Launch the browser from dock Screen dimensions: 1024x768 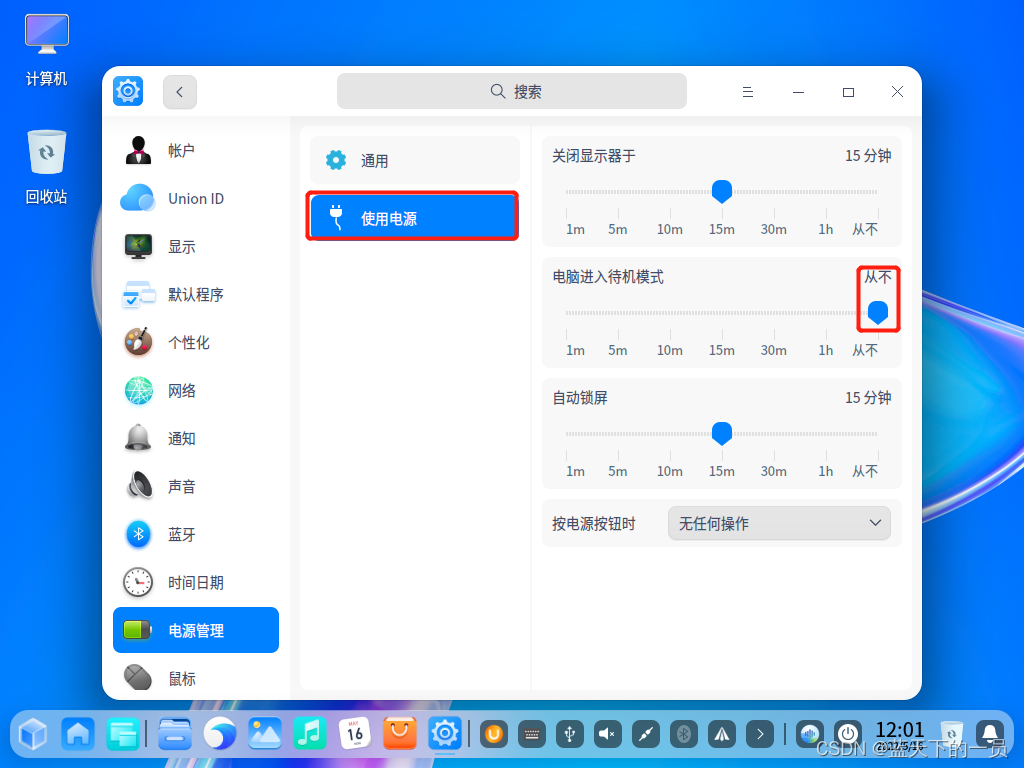pyautogui.click(x=219, y=734)
